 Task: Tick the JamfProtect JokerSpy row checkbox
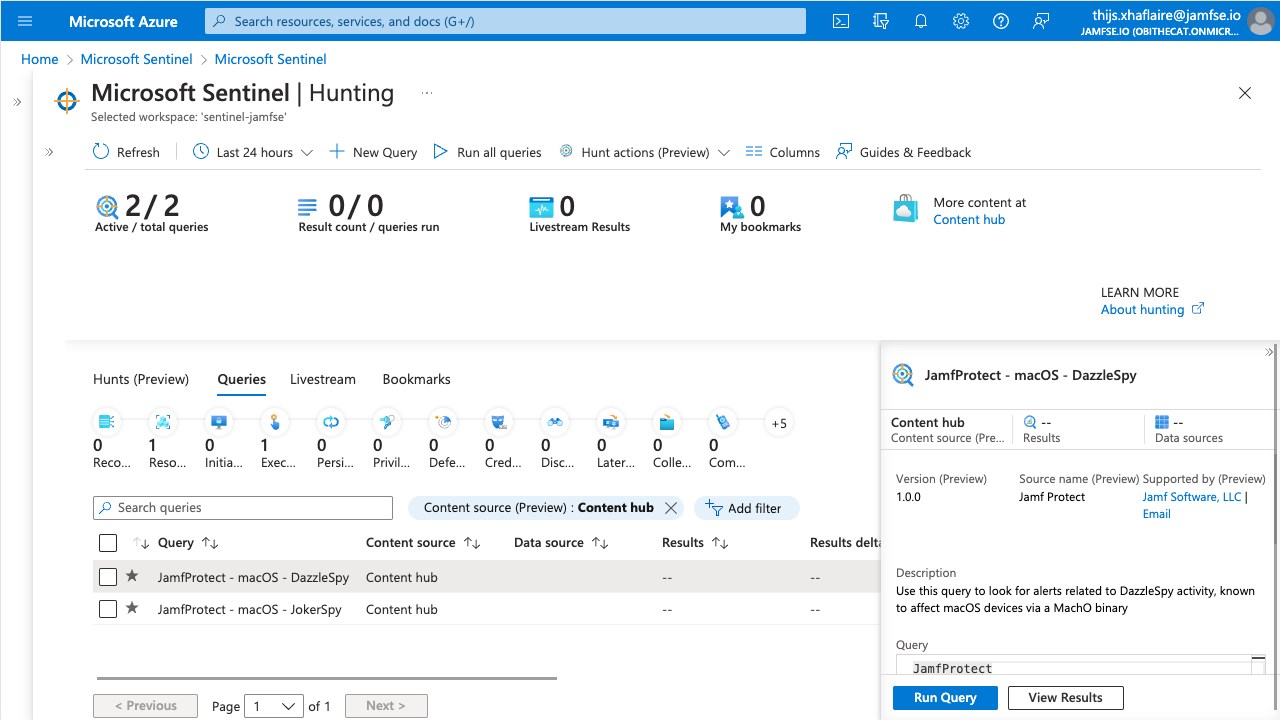(x=108, y=609)
